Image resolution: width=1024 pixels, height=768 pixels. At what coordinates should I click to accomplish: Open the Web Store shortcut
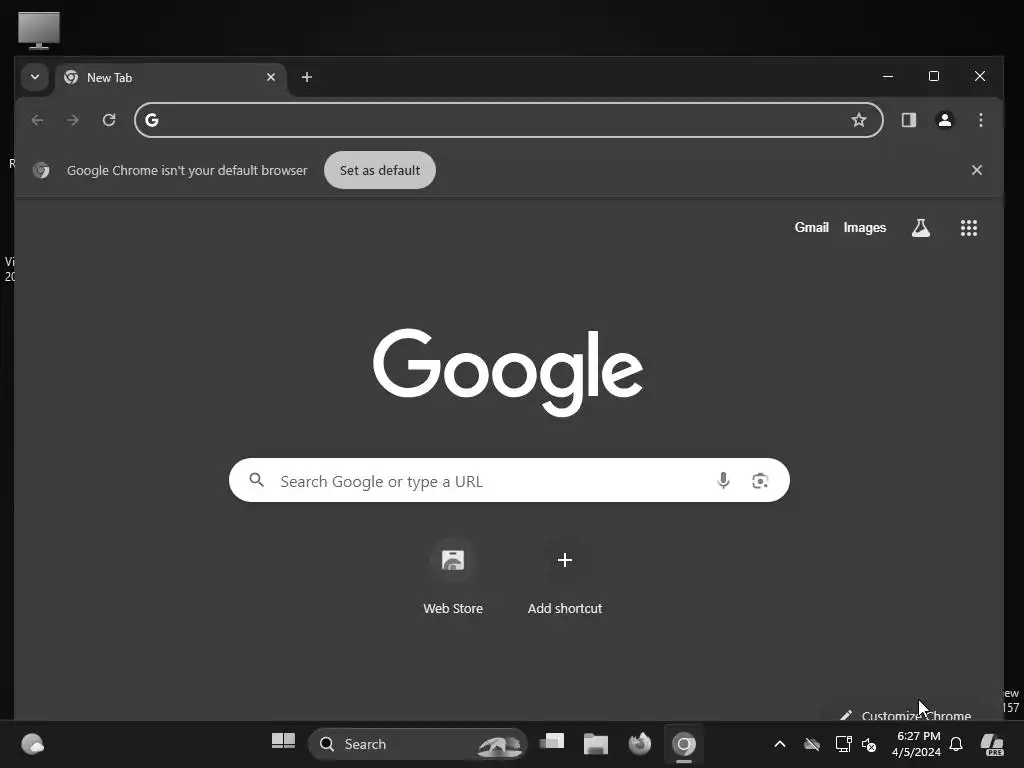coord(453,577)
